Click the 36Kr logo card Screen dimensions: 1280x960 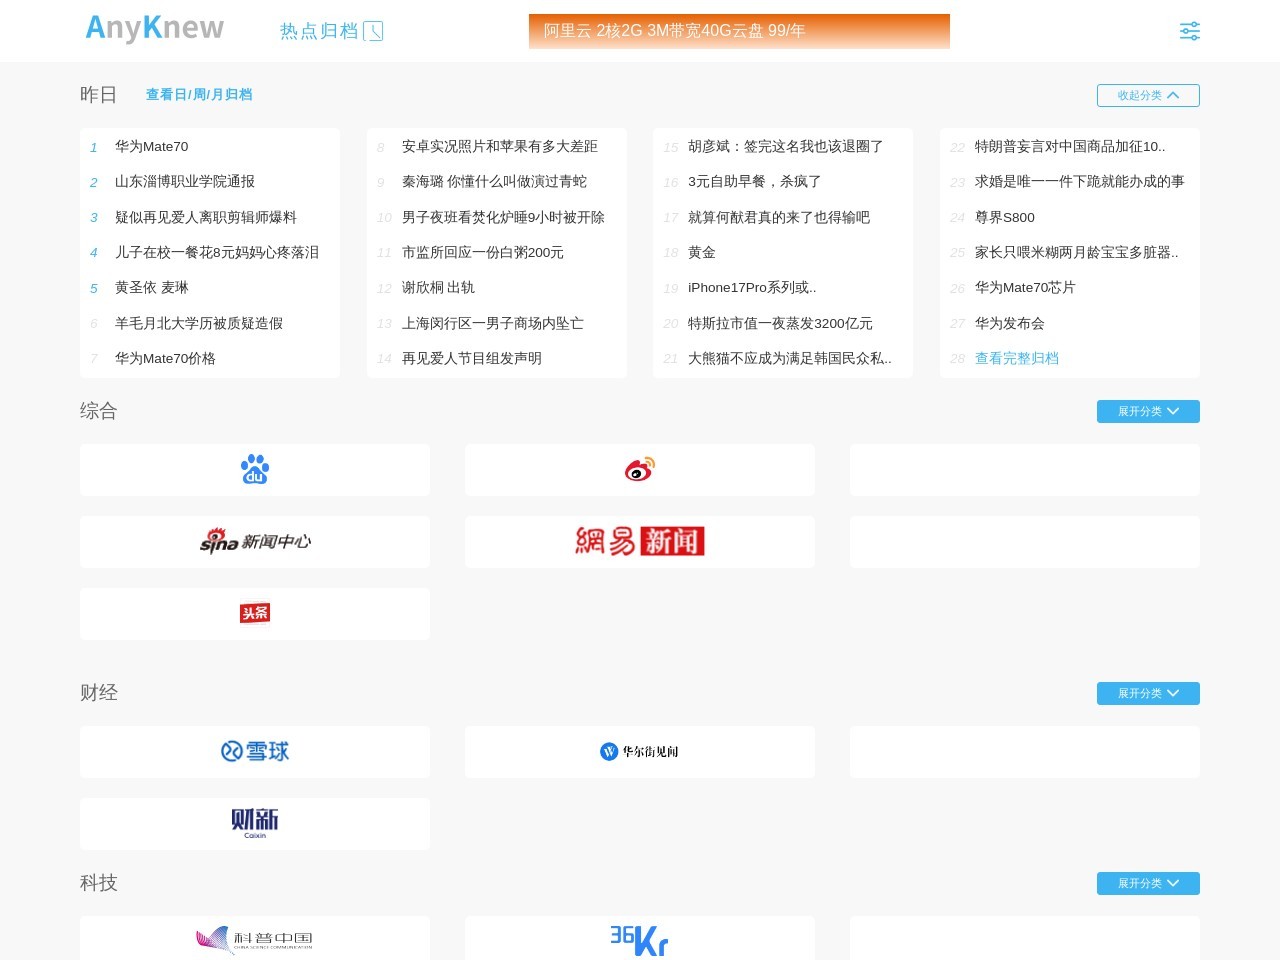[640, 940]
